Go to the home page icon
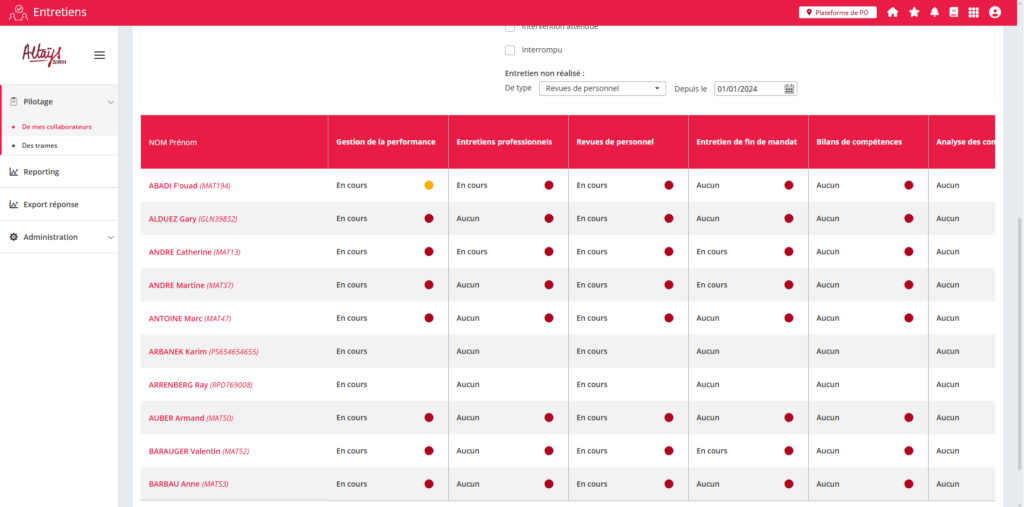Image resolution: width=1024 pixels, height=507 pixels. 892,12
